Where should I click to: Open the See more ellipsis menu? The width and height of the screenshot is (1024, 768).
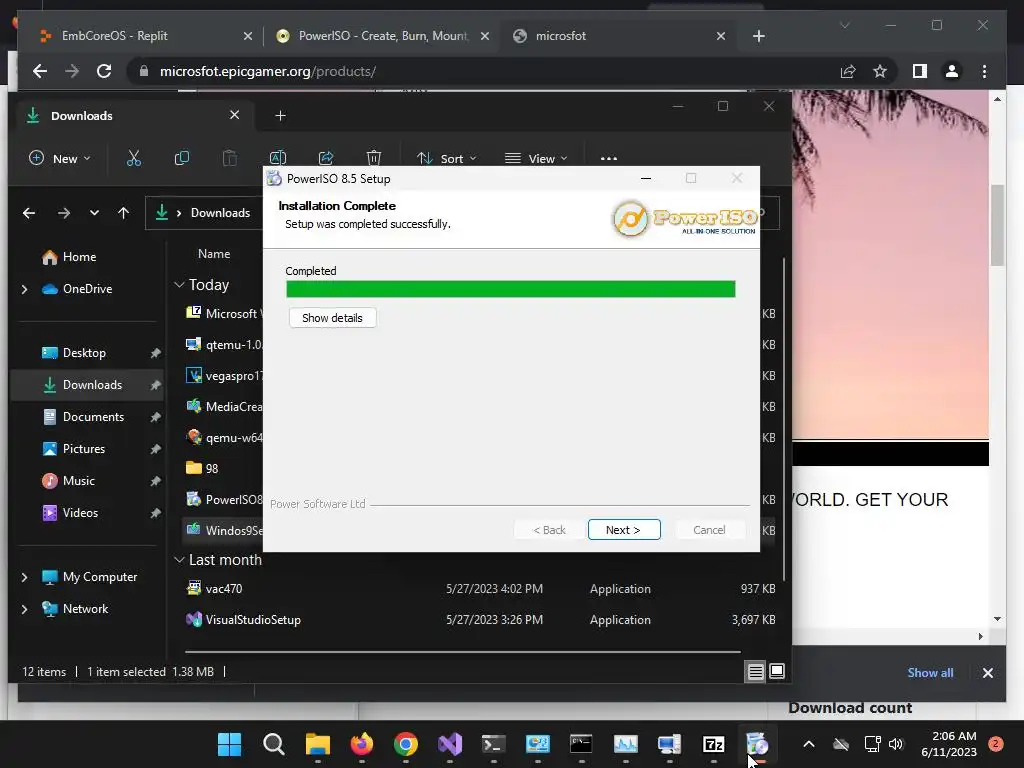609,158
